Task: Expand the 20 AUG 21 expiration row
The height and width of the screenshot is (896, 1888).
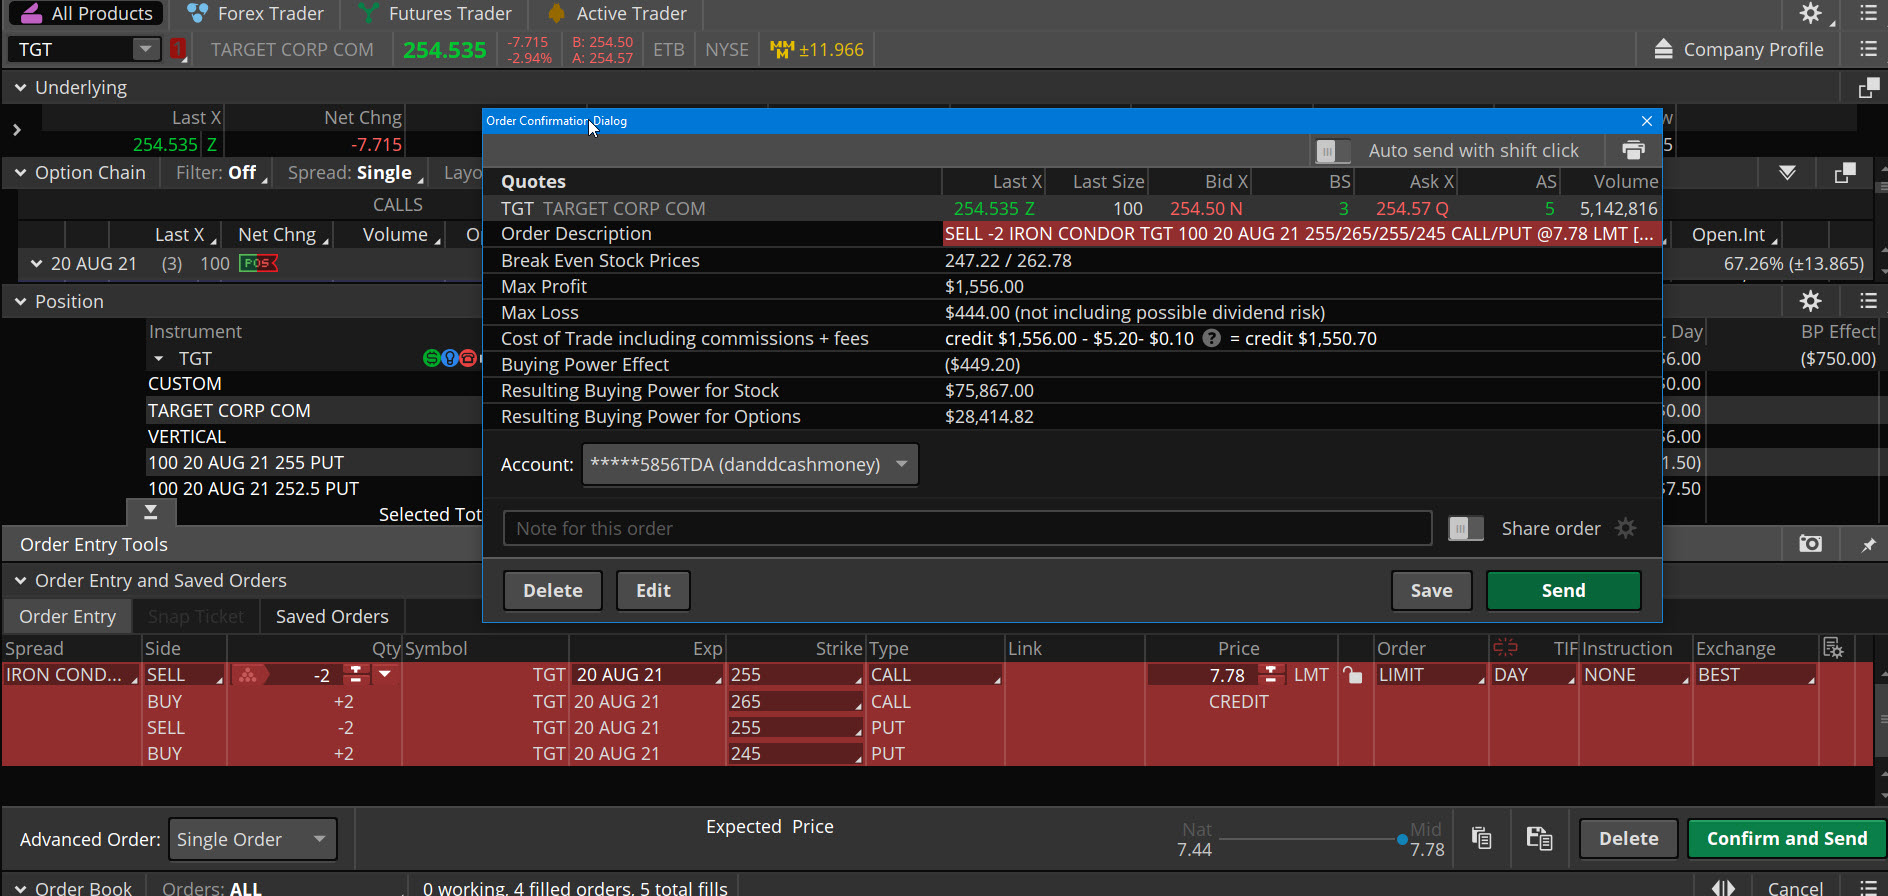Action: 36,264
